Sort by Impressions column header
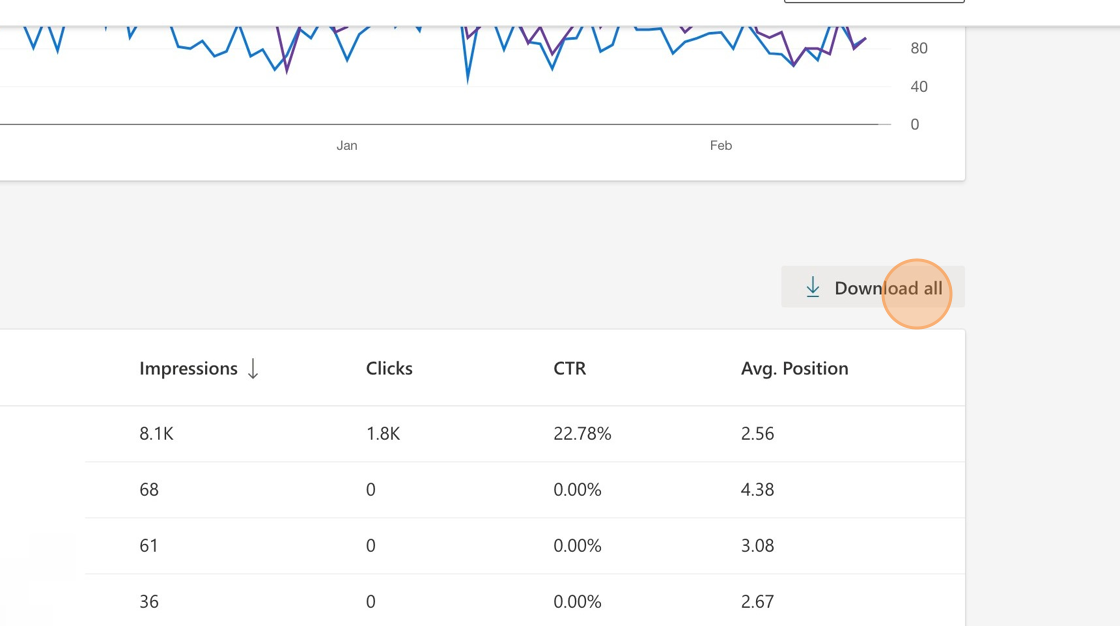1120x626 pixels. [189, 369]
